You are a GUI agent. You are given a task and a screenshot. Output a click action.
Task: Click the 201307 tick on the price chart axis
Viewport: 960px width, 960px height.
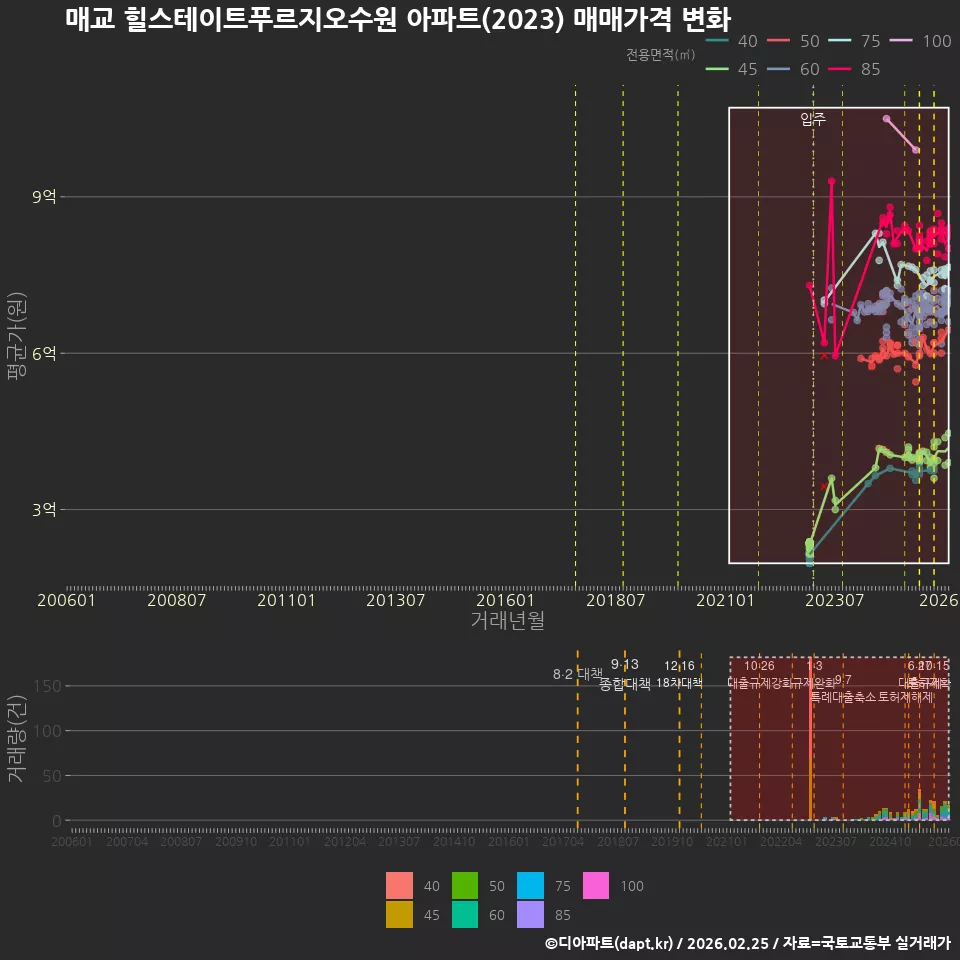(x=396, y=600)
